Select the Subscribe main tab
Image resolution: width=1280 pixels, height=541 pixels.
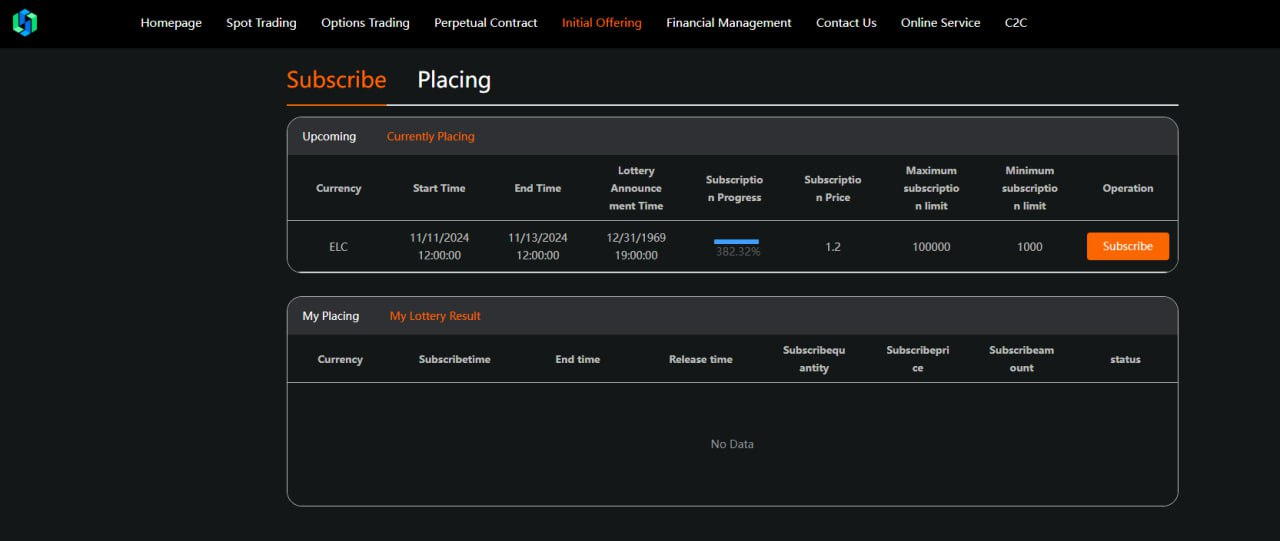(336, 80)
